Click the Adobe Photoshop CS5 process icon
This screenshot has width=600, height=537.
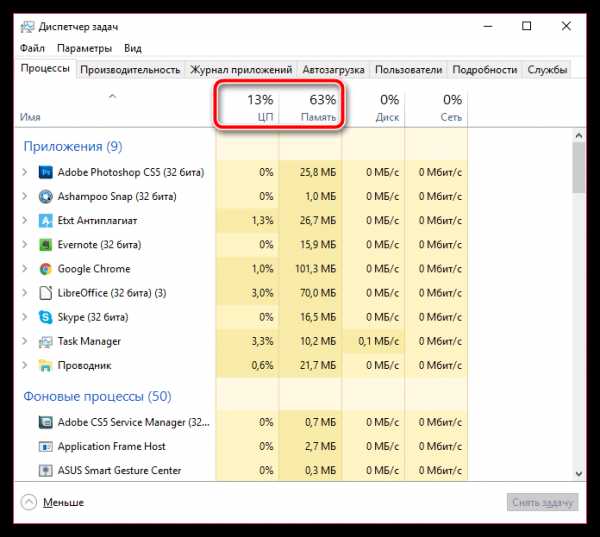[46, 173]
